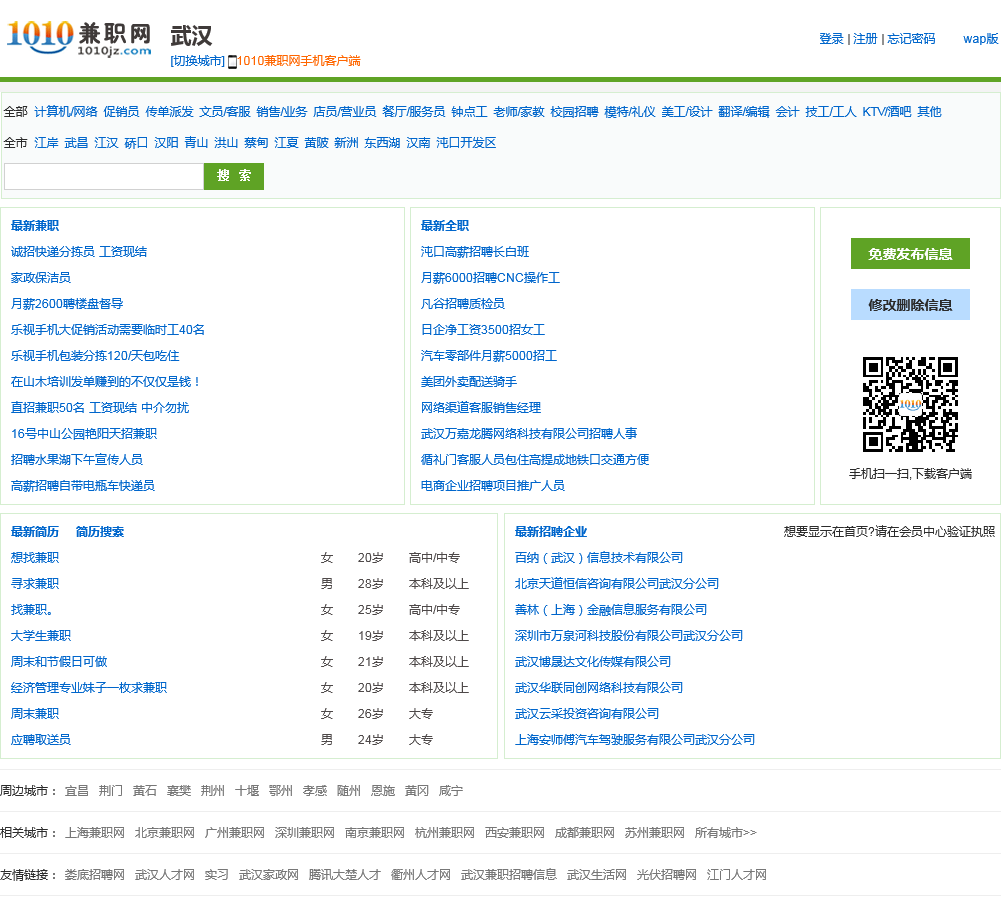
Task: Open 腾讯大楚人才 friendly link
Action: (x=344, y=876)
